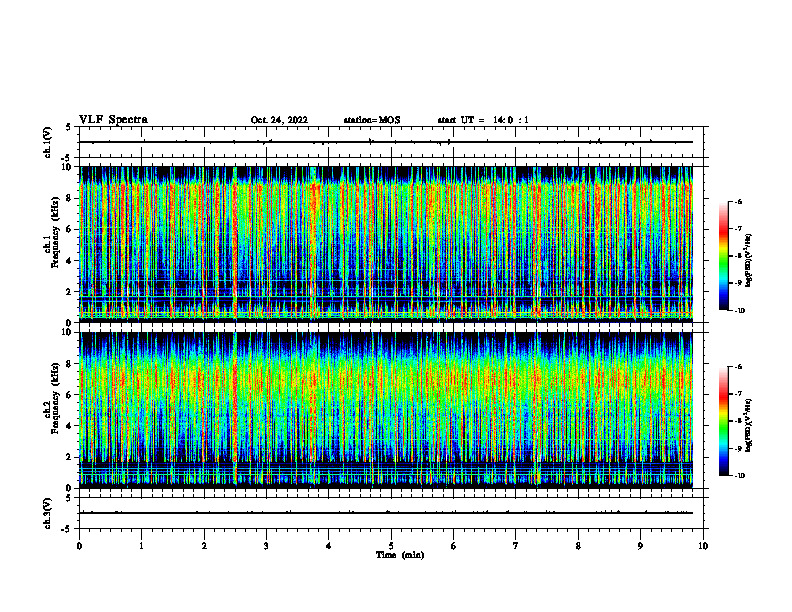
Task: Click the ch.3 voltage waveform trace
Action: [386, 513]
